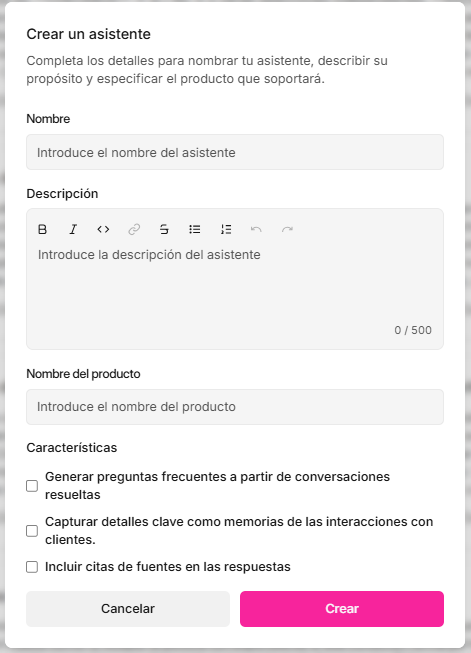
Task: Tick the include source citations checkbox
Action: [32, 567]
